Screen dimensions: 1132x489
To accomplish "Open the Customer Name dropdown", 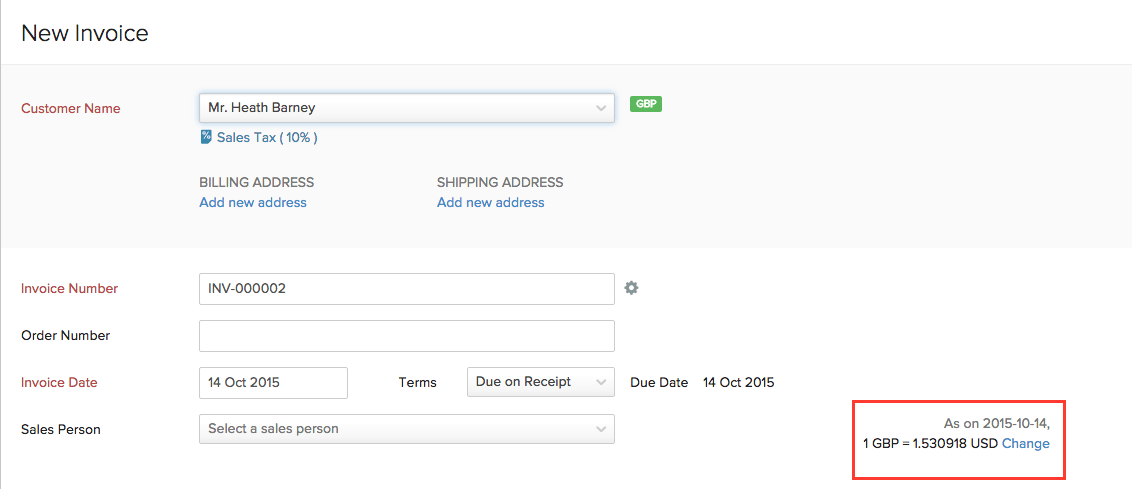I will tap(406, 108).
